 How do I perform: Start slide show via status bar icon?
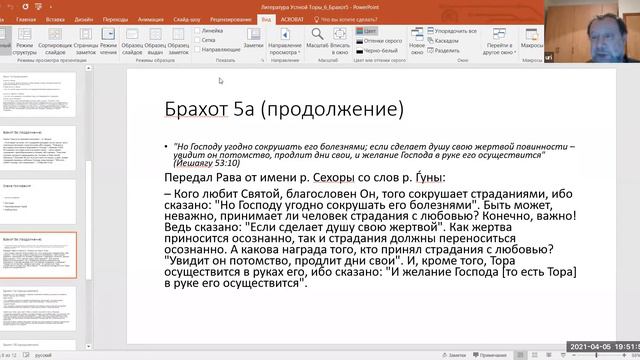[563, 355]
